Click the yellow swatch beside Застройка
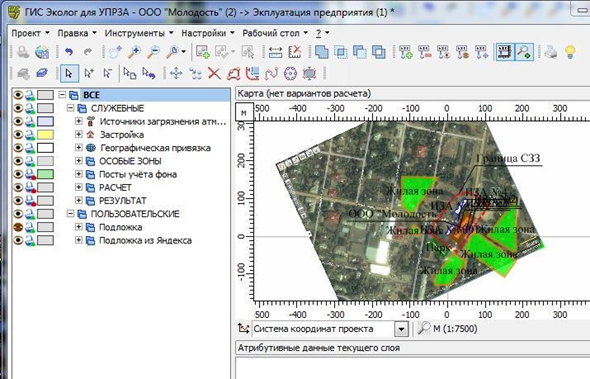 [45, 135]
